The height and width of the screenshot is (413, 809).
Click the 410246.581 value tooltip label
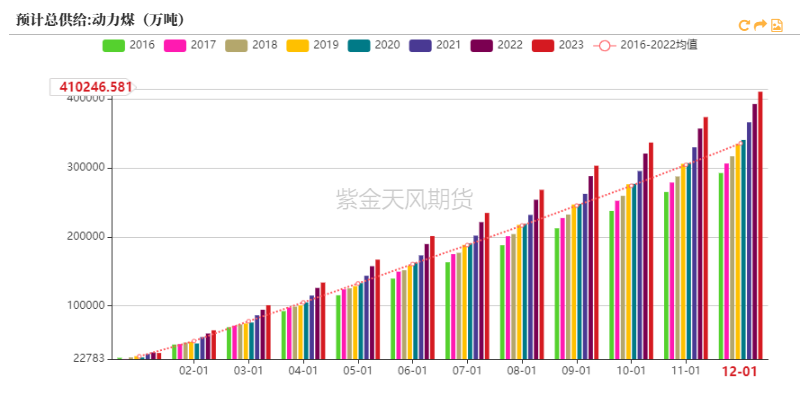pos(92,87)
